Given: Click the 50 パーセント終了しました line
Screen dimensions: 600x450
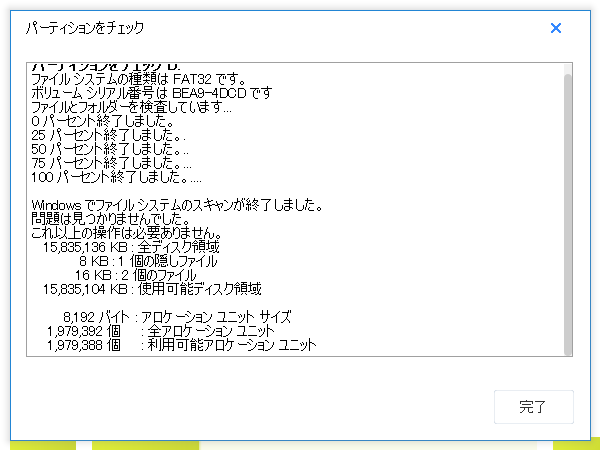Looking at the screenshot, I should click(x=110, y=149).
